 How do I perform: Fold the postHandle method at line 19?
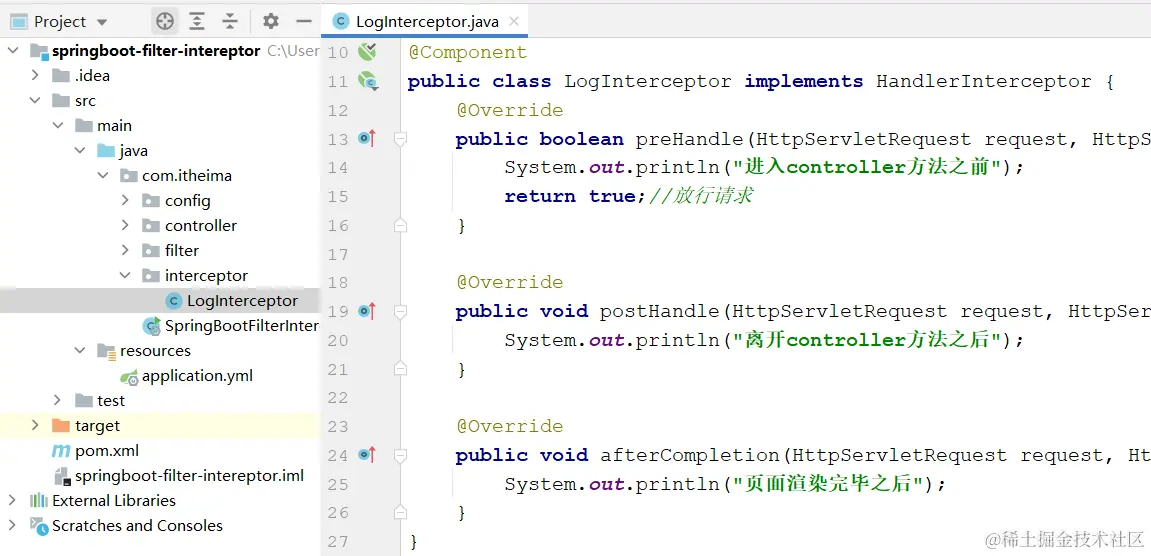coord(400,311)
